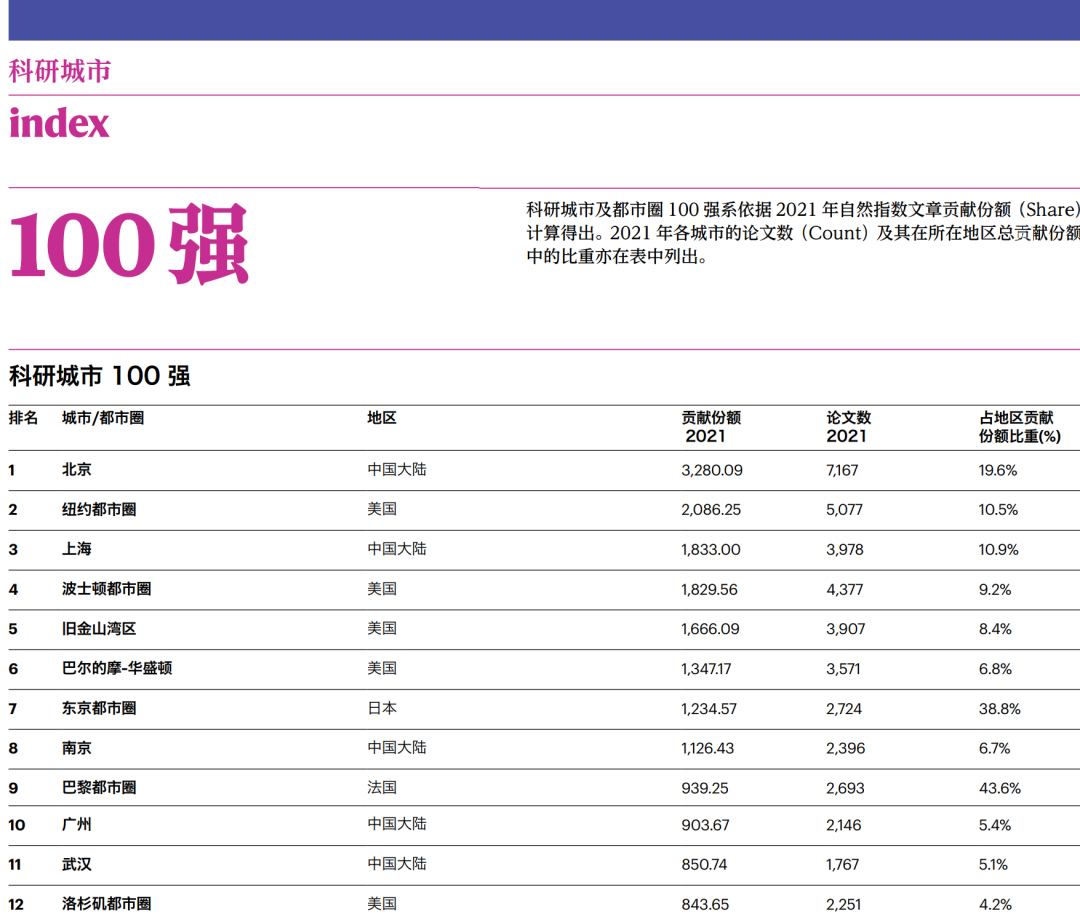Click the 科研城市 heading at top

click(60, 71)
